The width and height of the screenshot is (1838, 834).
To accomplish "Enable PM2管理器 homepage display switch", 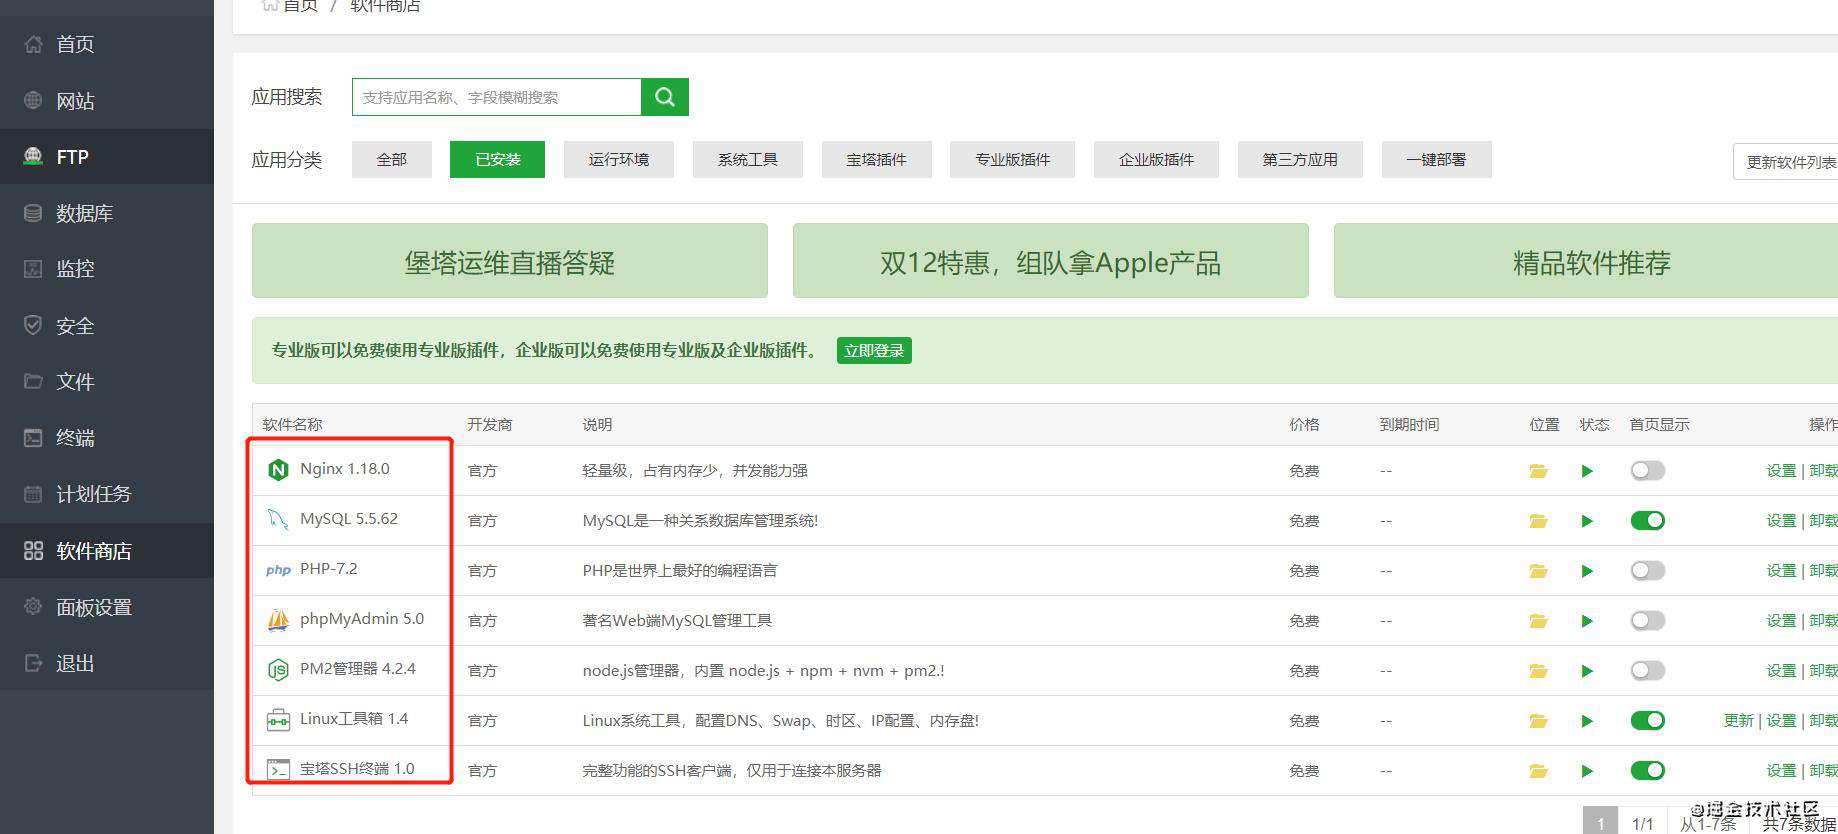I will point(1647,671).
